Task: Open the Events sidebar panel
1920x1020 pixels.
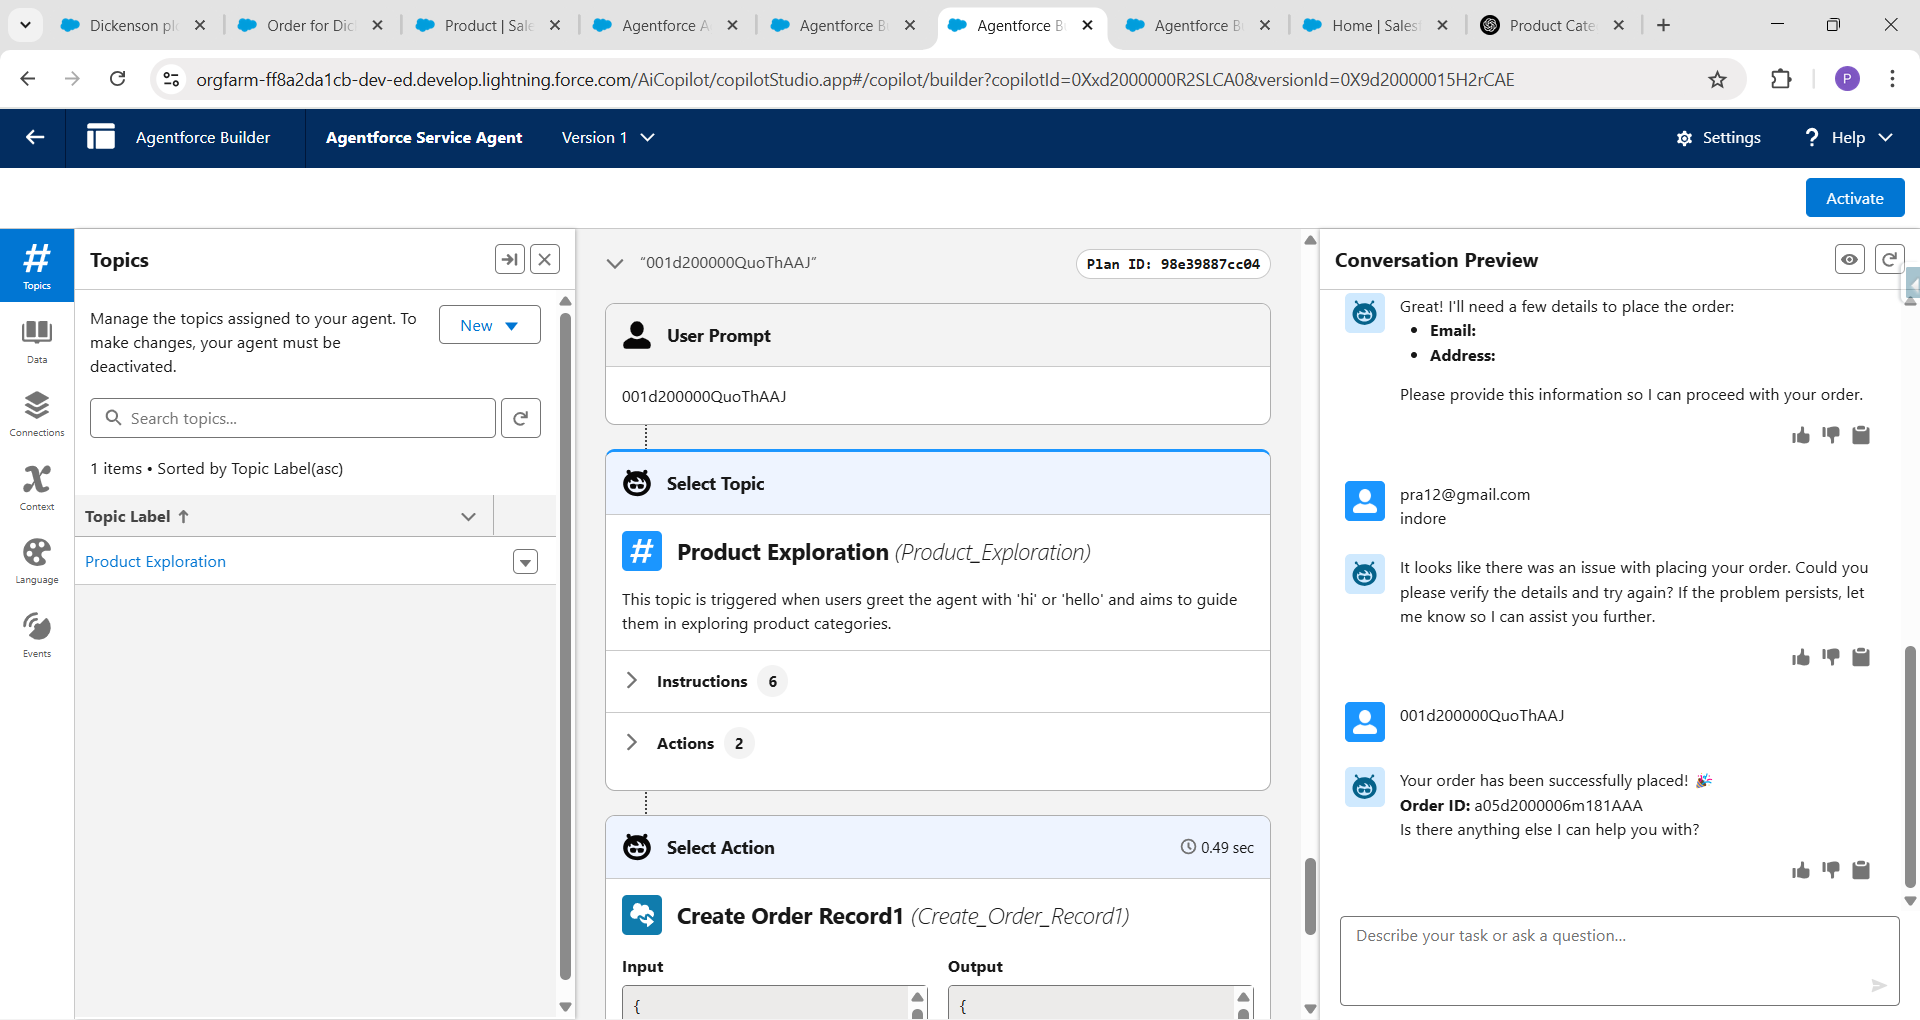Action: pos(37,635)
